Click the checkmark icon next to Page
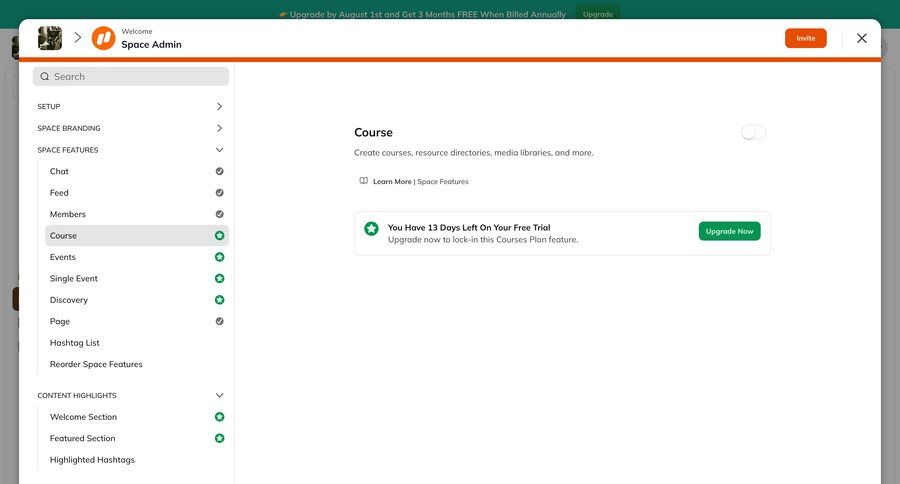Screen dimensions: 900x484 (219, 321)
